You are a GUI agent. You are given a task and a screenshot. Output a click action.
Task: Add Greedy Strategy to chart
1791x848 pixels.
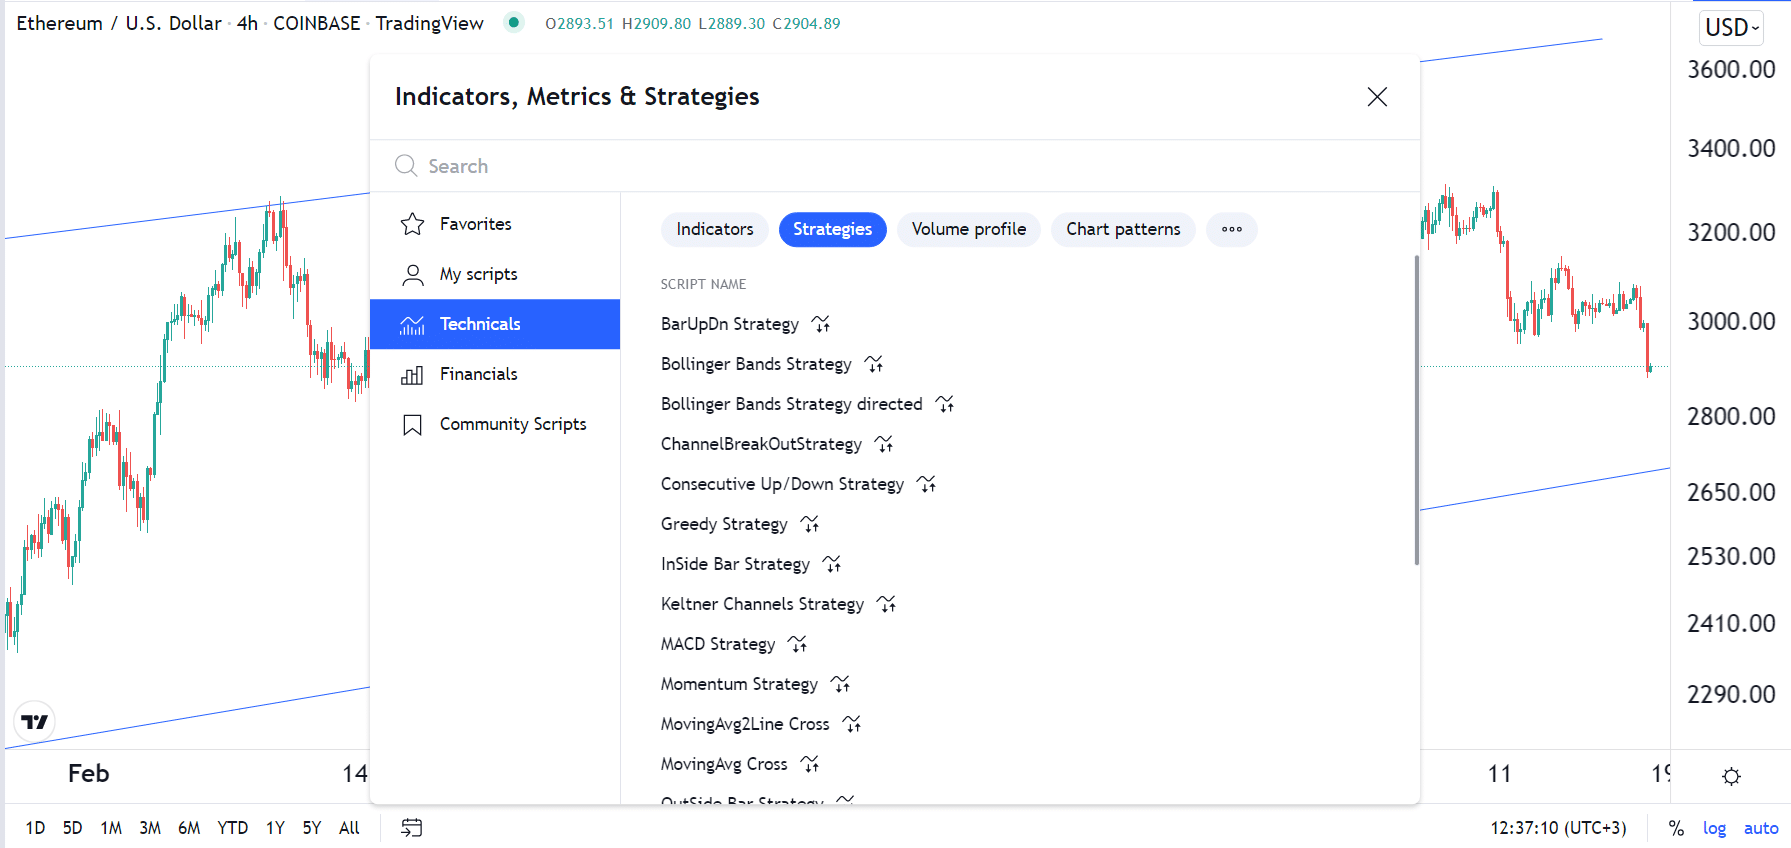[x=724, y=524]
